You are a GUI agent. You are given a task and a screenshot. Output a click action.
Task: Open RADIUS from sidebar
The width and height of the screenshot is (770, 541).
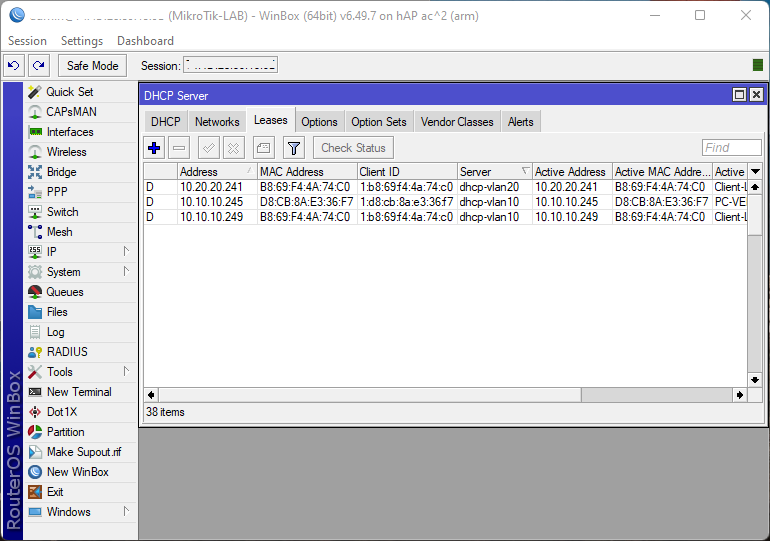point(81,352)
